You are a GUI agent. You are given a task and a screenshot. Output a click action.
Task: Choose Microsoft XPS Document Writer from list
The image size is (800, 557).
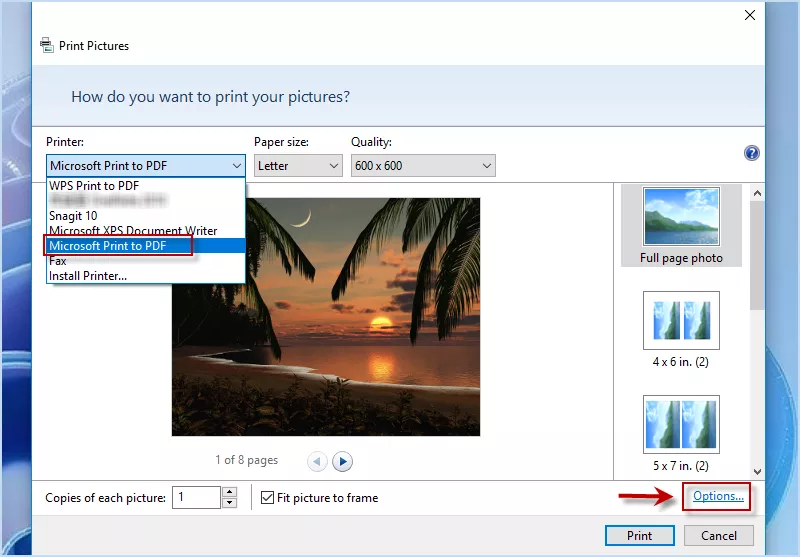click(x=133, y=231)
